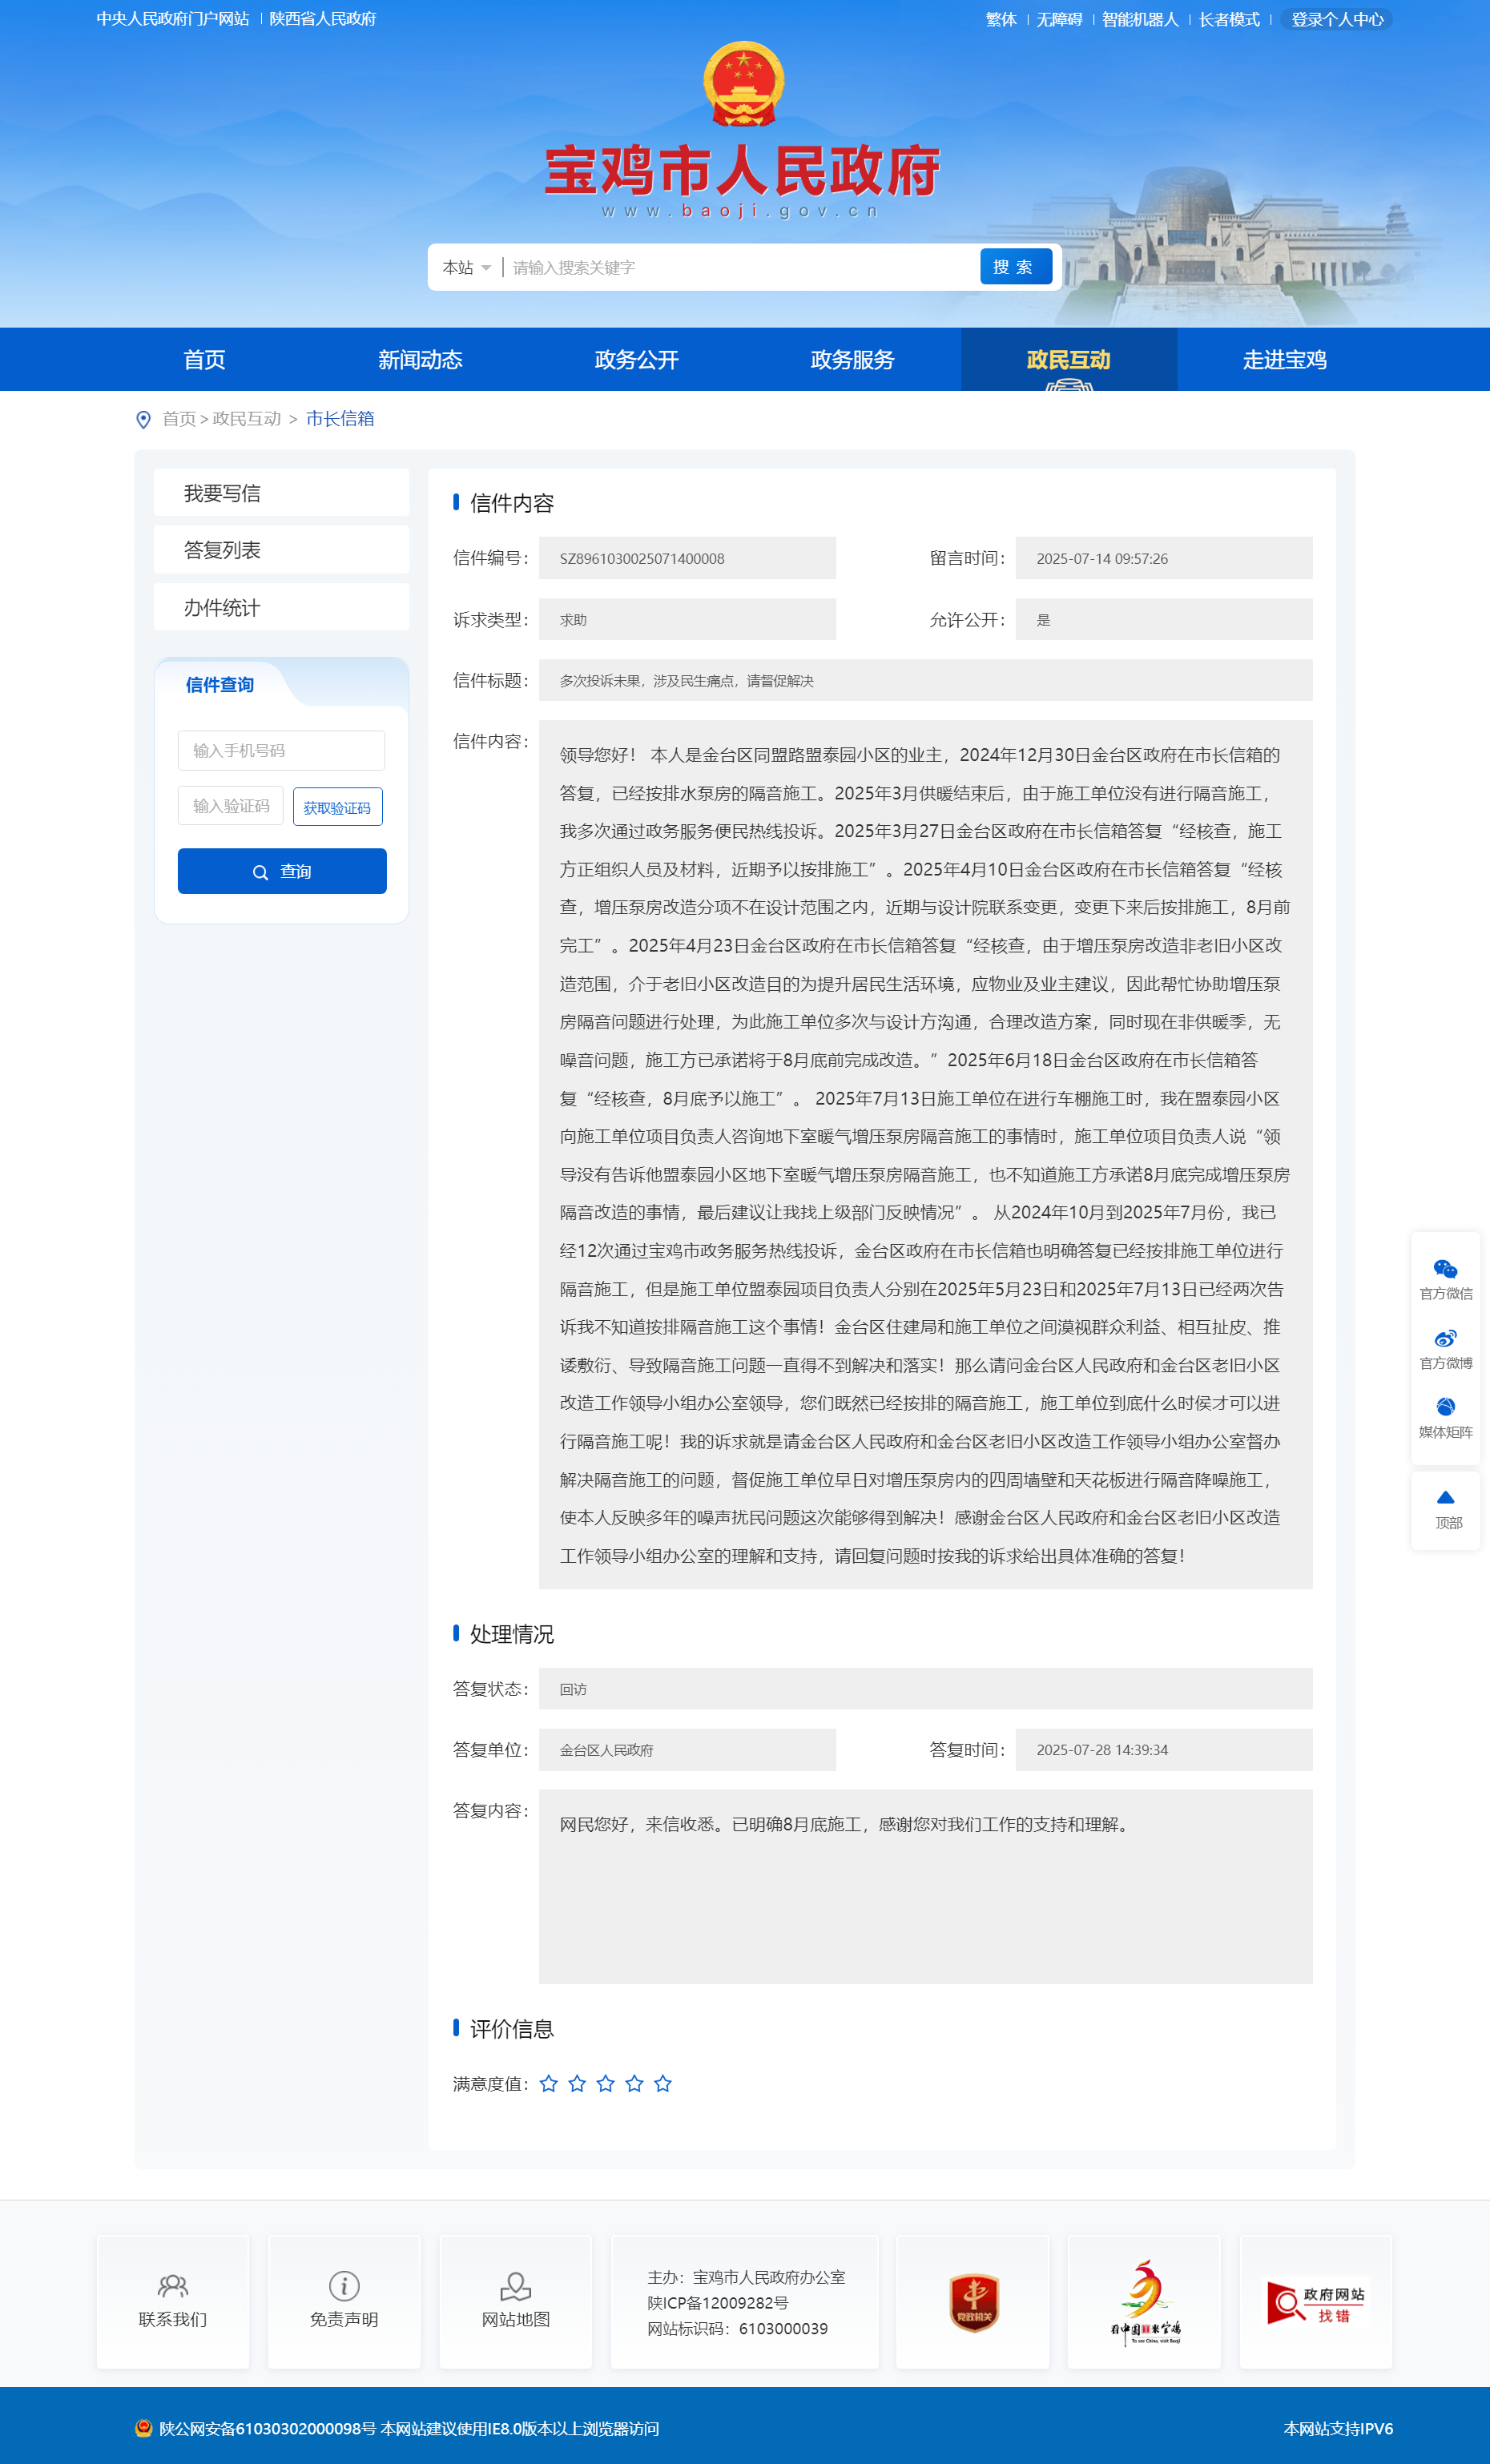This screenshot has height=2464, width=1490.
Task: Open the 网站地图 site map icon
Action: pyautogui.click(x=516, y=2286)
